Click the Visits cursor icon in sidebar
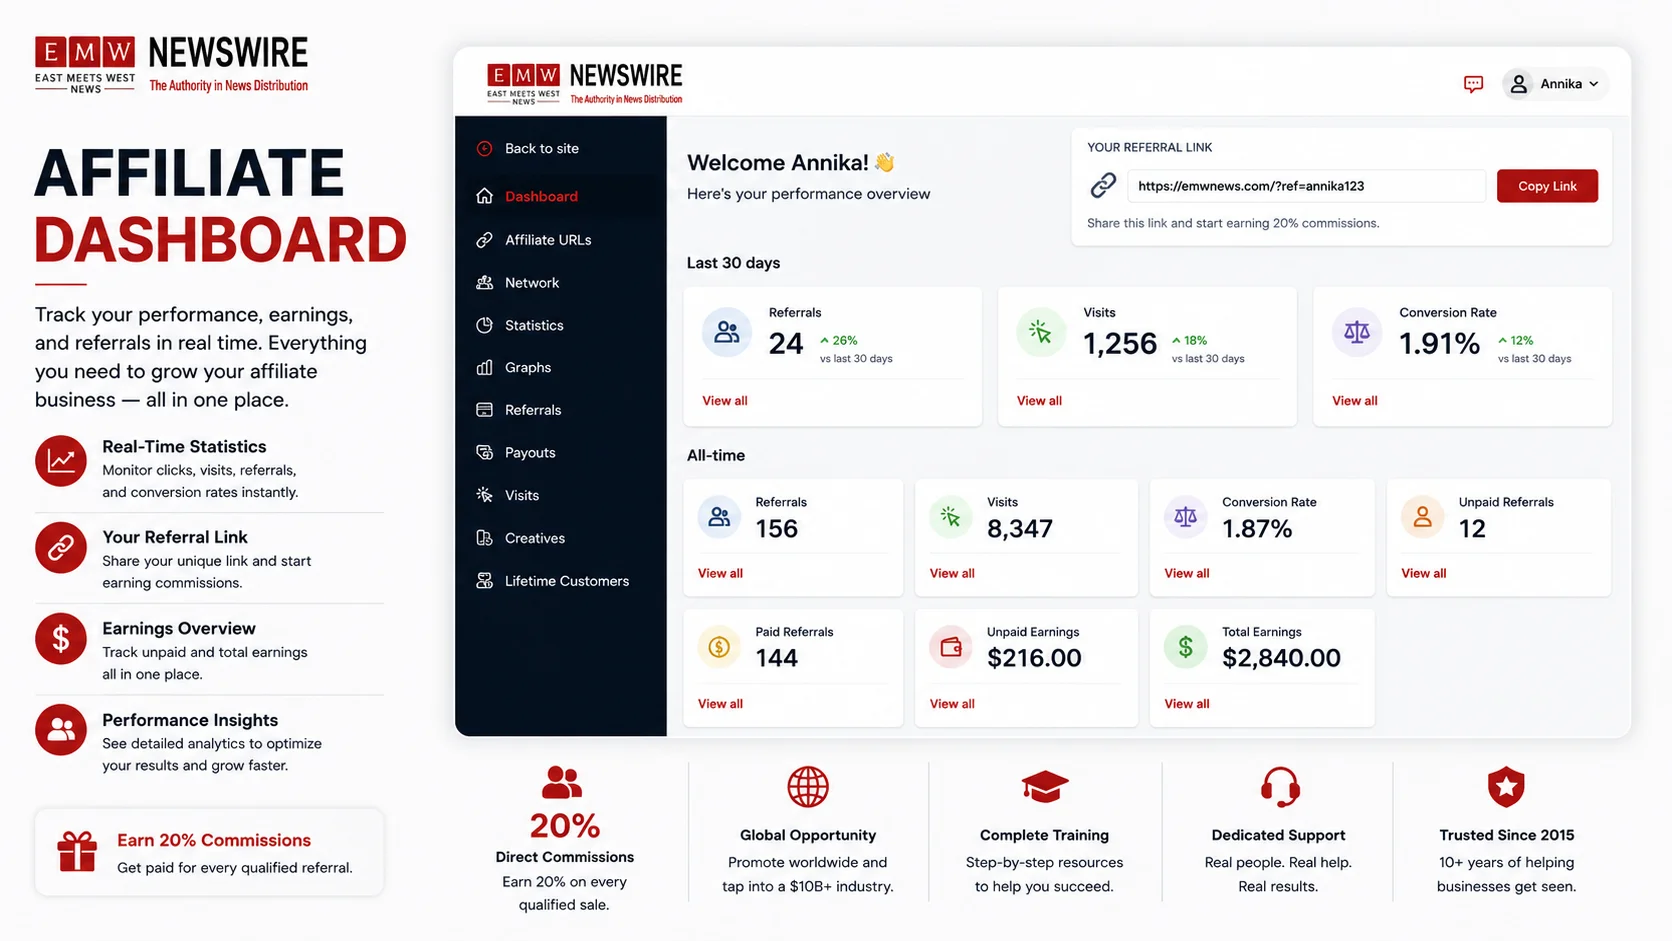The height and width of the screenshot is (941, 1672). pyautogui.click(x=485, y=495)
